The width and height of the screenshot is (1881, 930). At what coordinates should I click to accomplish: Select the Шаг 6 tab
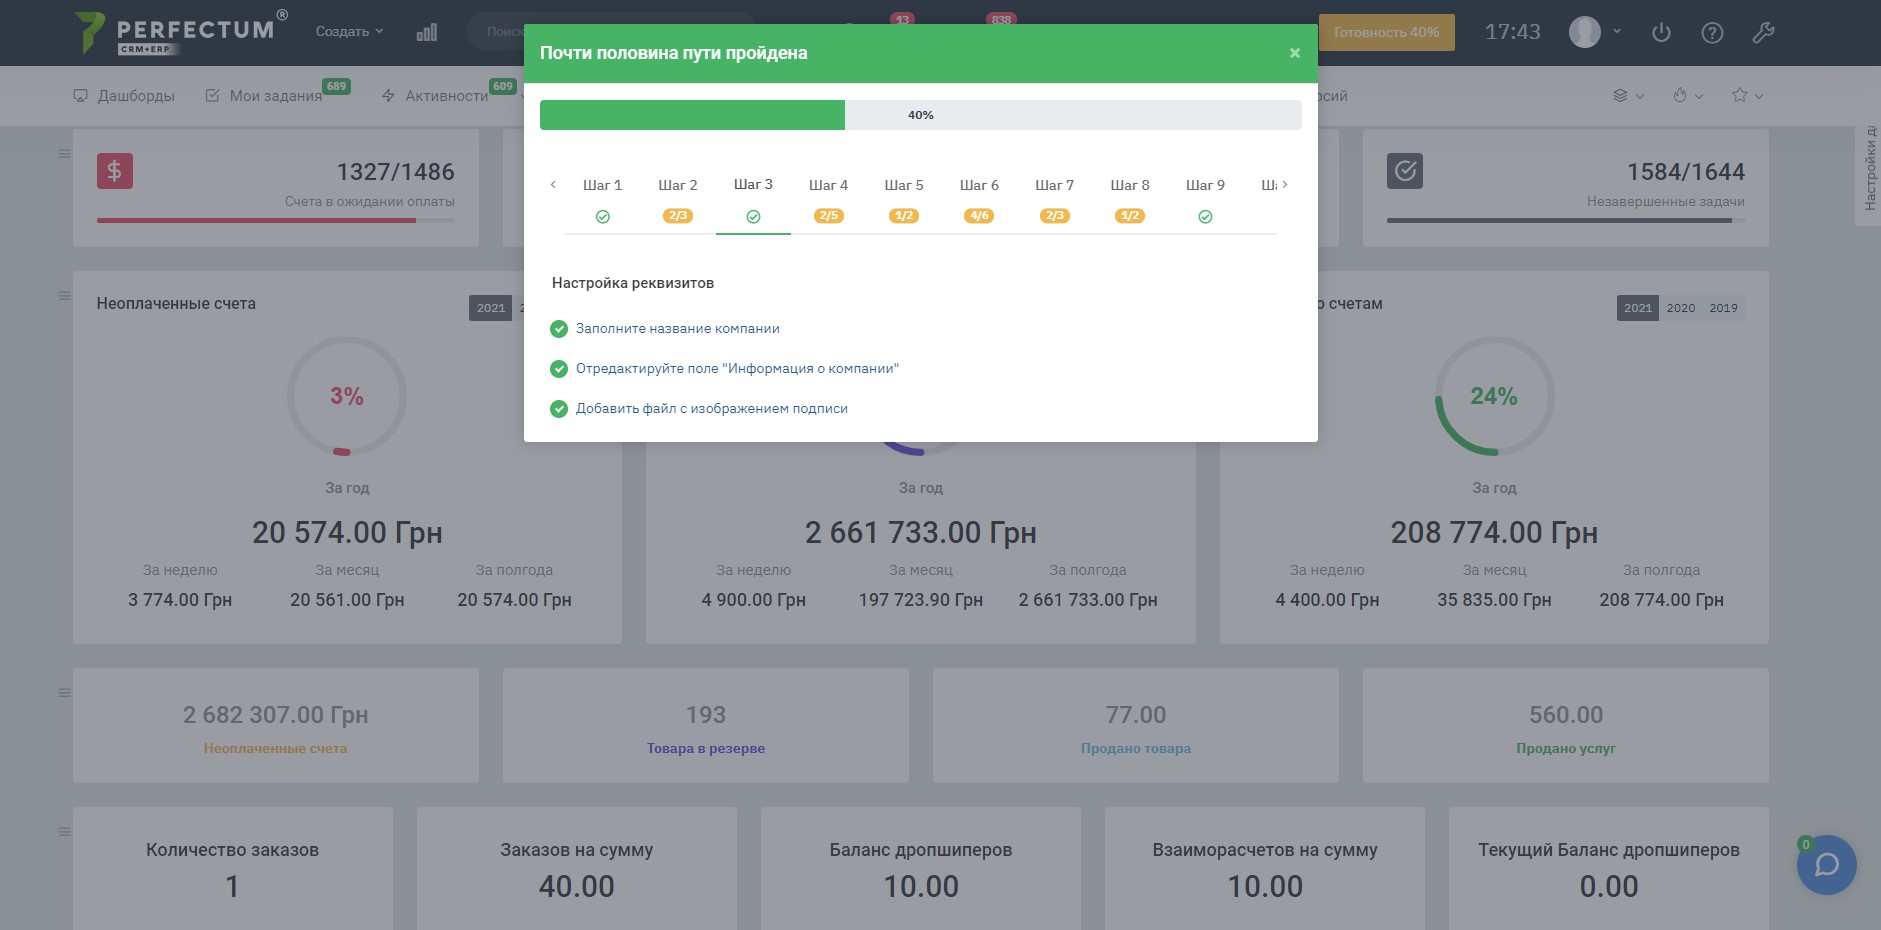pyautogui.click(x=979, y=186)
